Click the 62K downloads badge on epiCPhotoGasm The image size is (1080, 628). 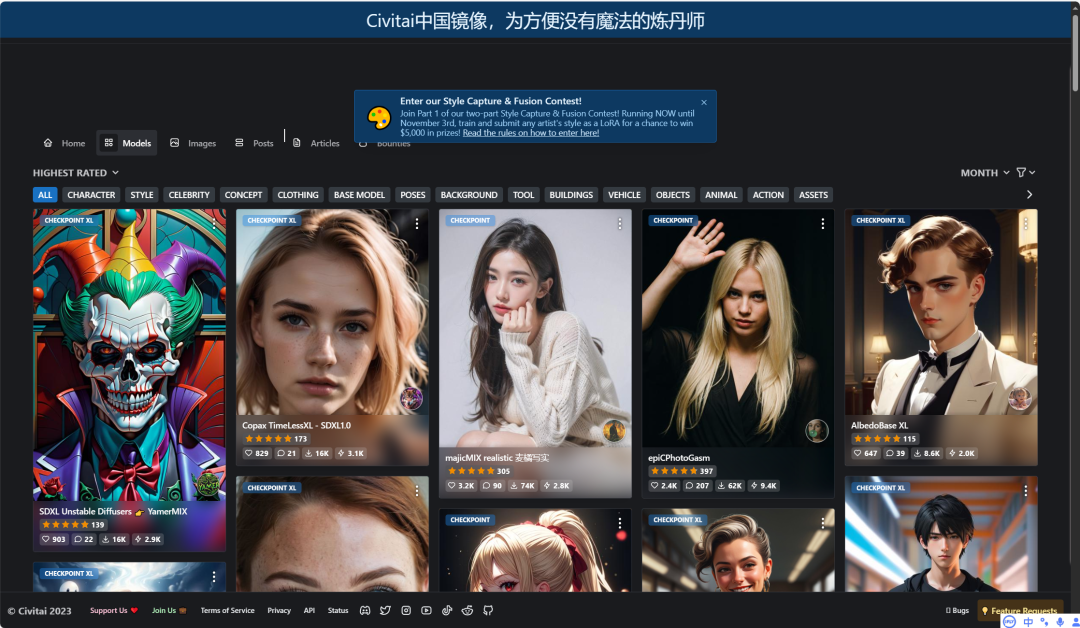[x=729, y=485]
